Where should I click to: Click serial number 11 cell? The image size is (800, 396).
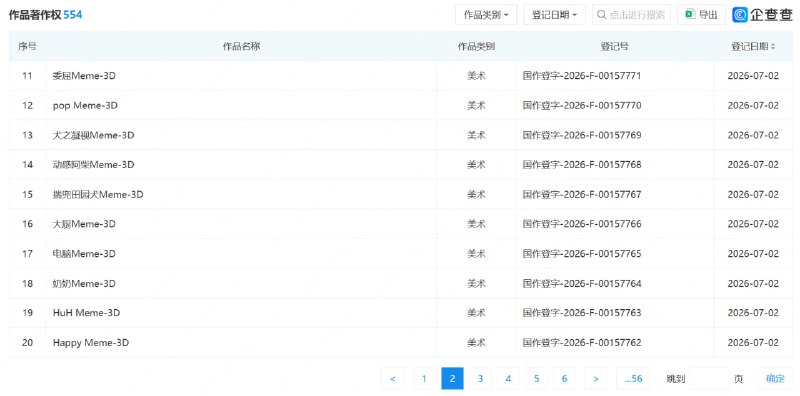[x=27, y=76]
